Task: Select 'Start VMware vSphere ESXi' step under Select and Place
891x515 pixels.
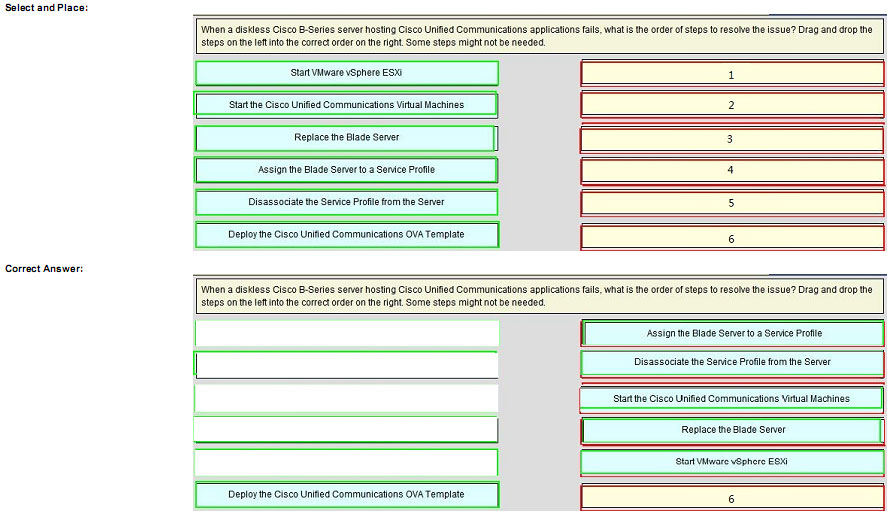Action: click(347, 73)
